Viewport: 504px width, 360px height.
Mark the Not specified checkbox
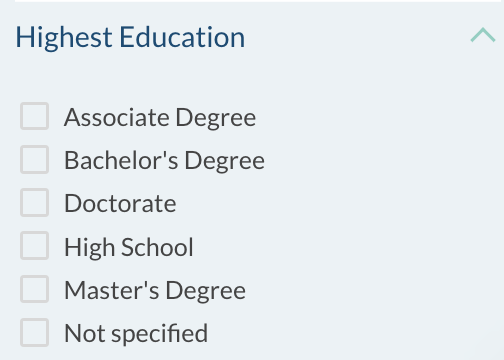tap(35, 332)
